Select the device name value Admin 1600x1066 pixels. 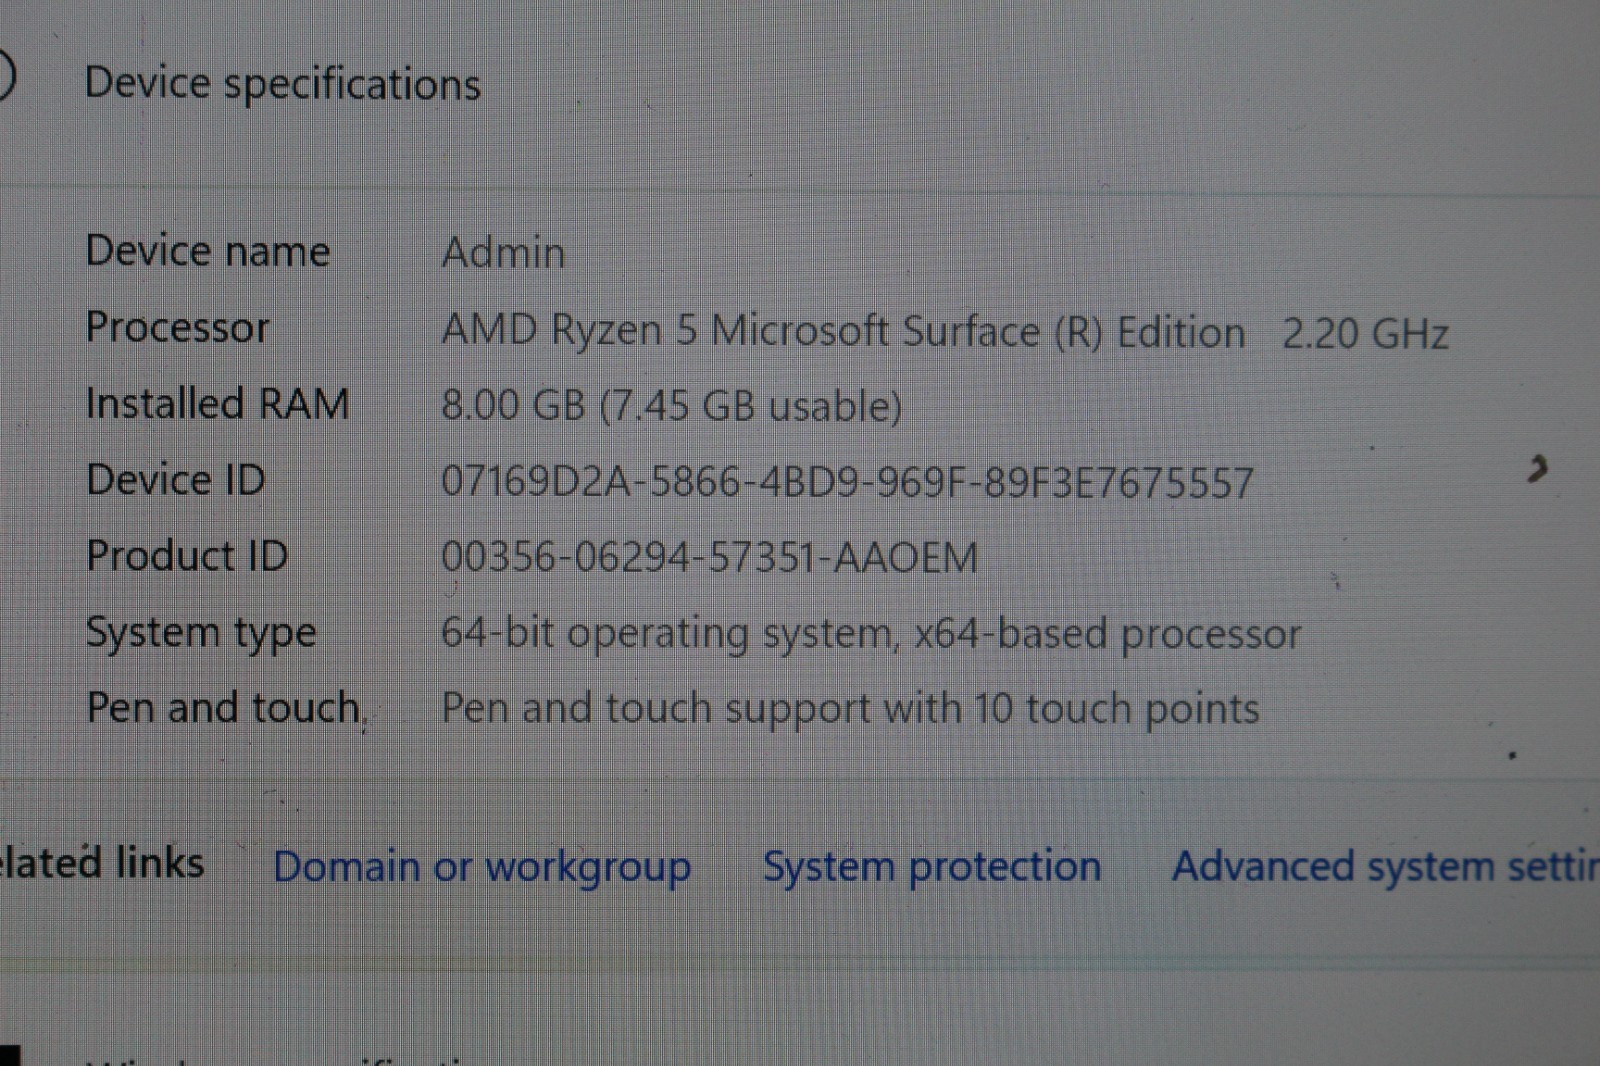(503, 252)
